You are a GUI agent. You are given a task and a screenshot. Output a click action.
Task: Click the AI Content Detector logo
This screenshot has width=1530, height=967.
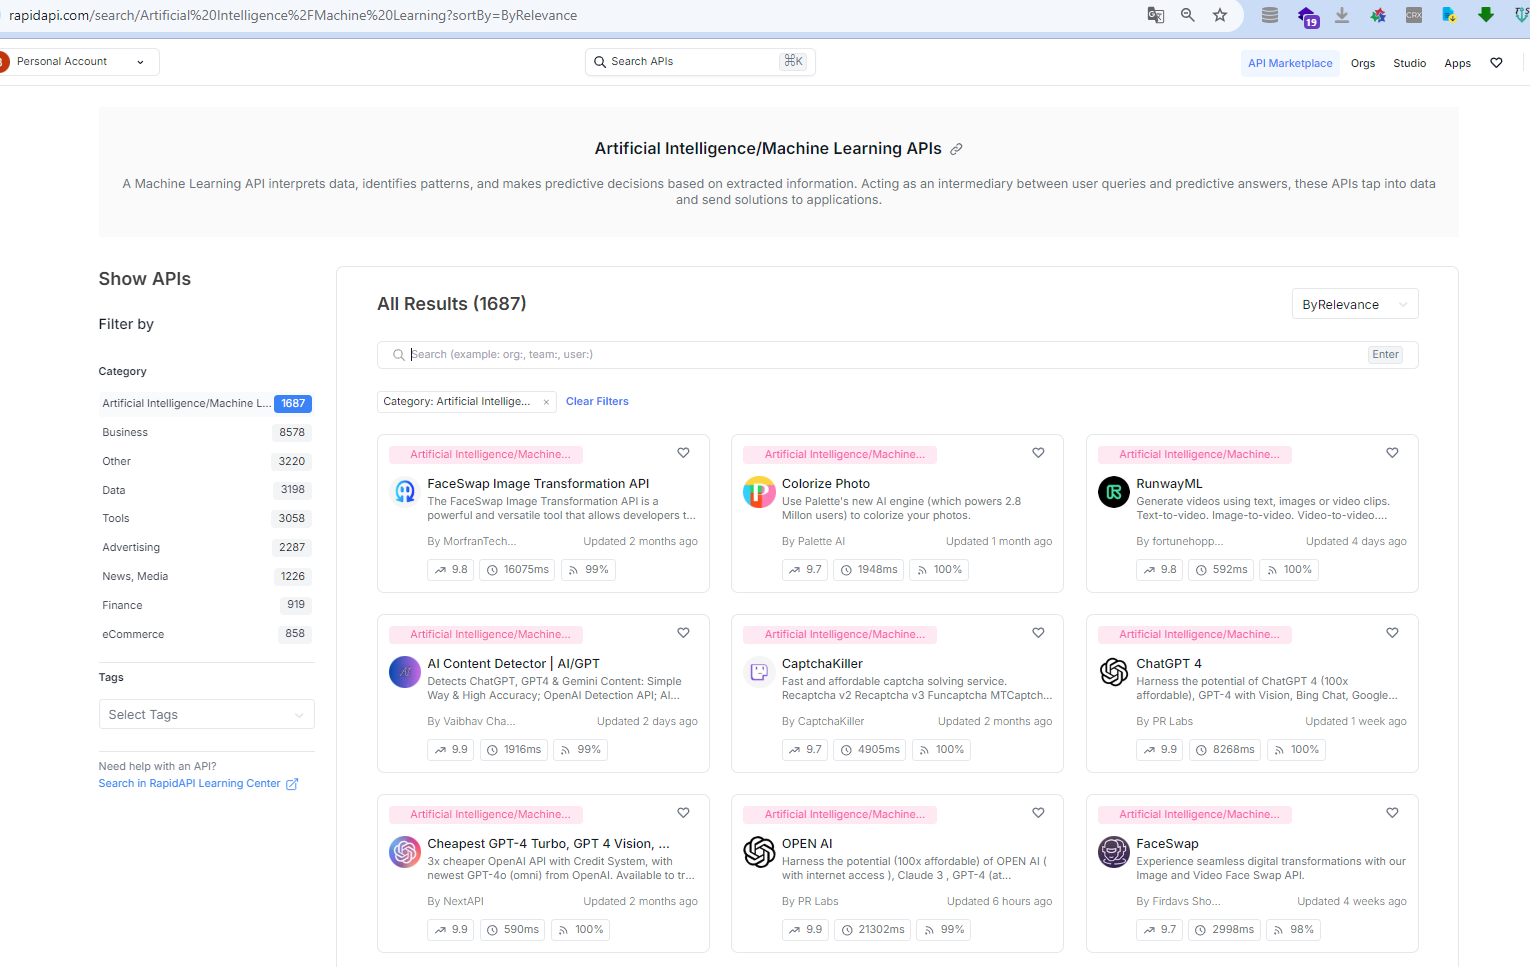click(405, 672)
